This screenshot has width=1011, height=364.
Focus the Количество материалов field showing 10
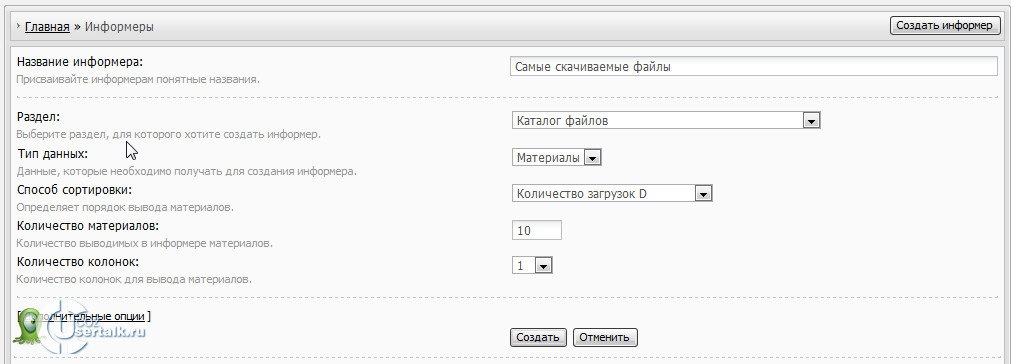point(536,230)
